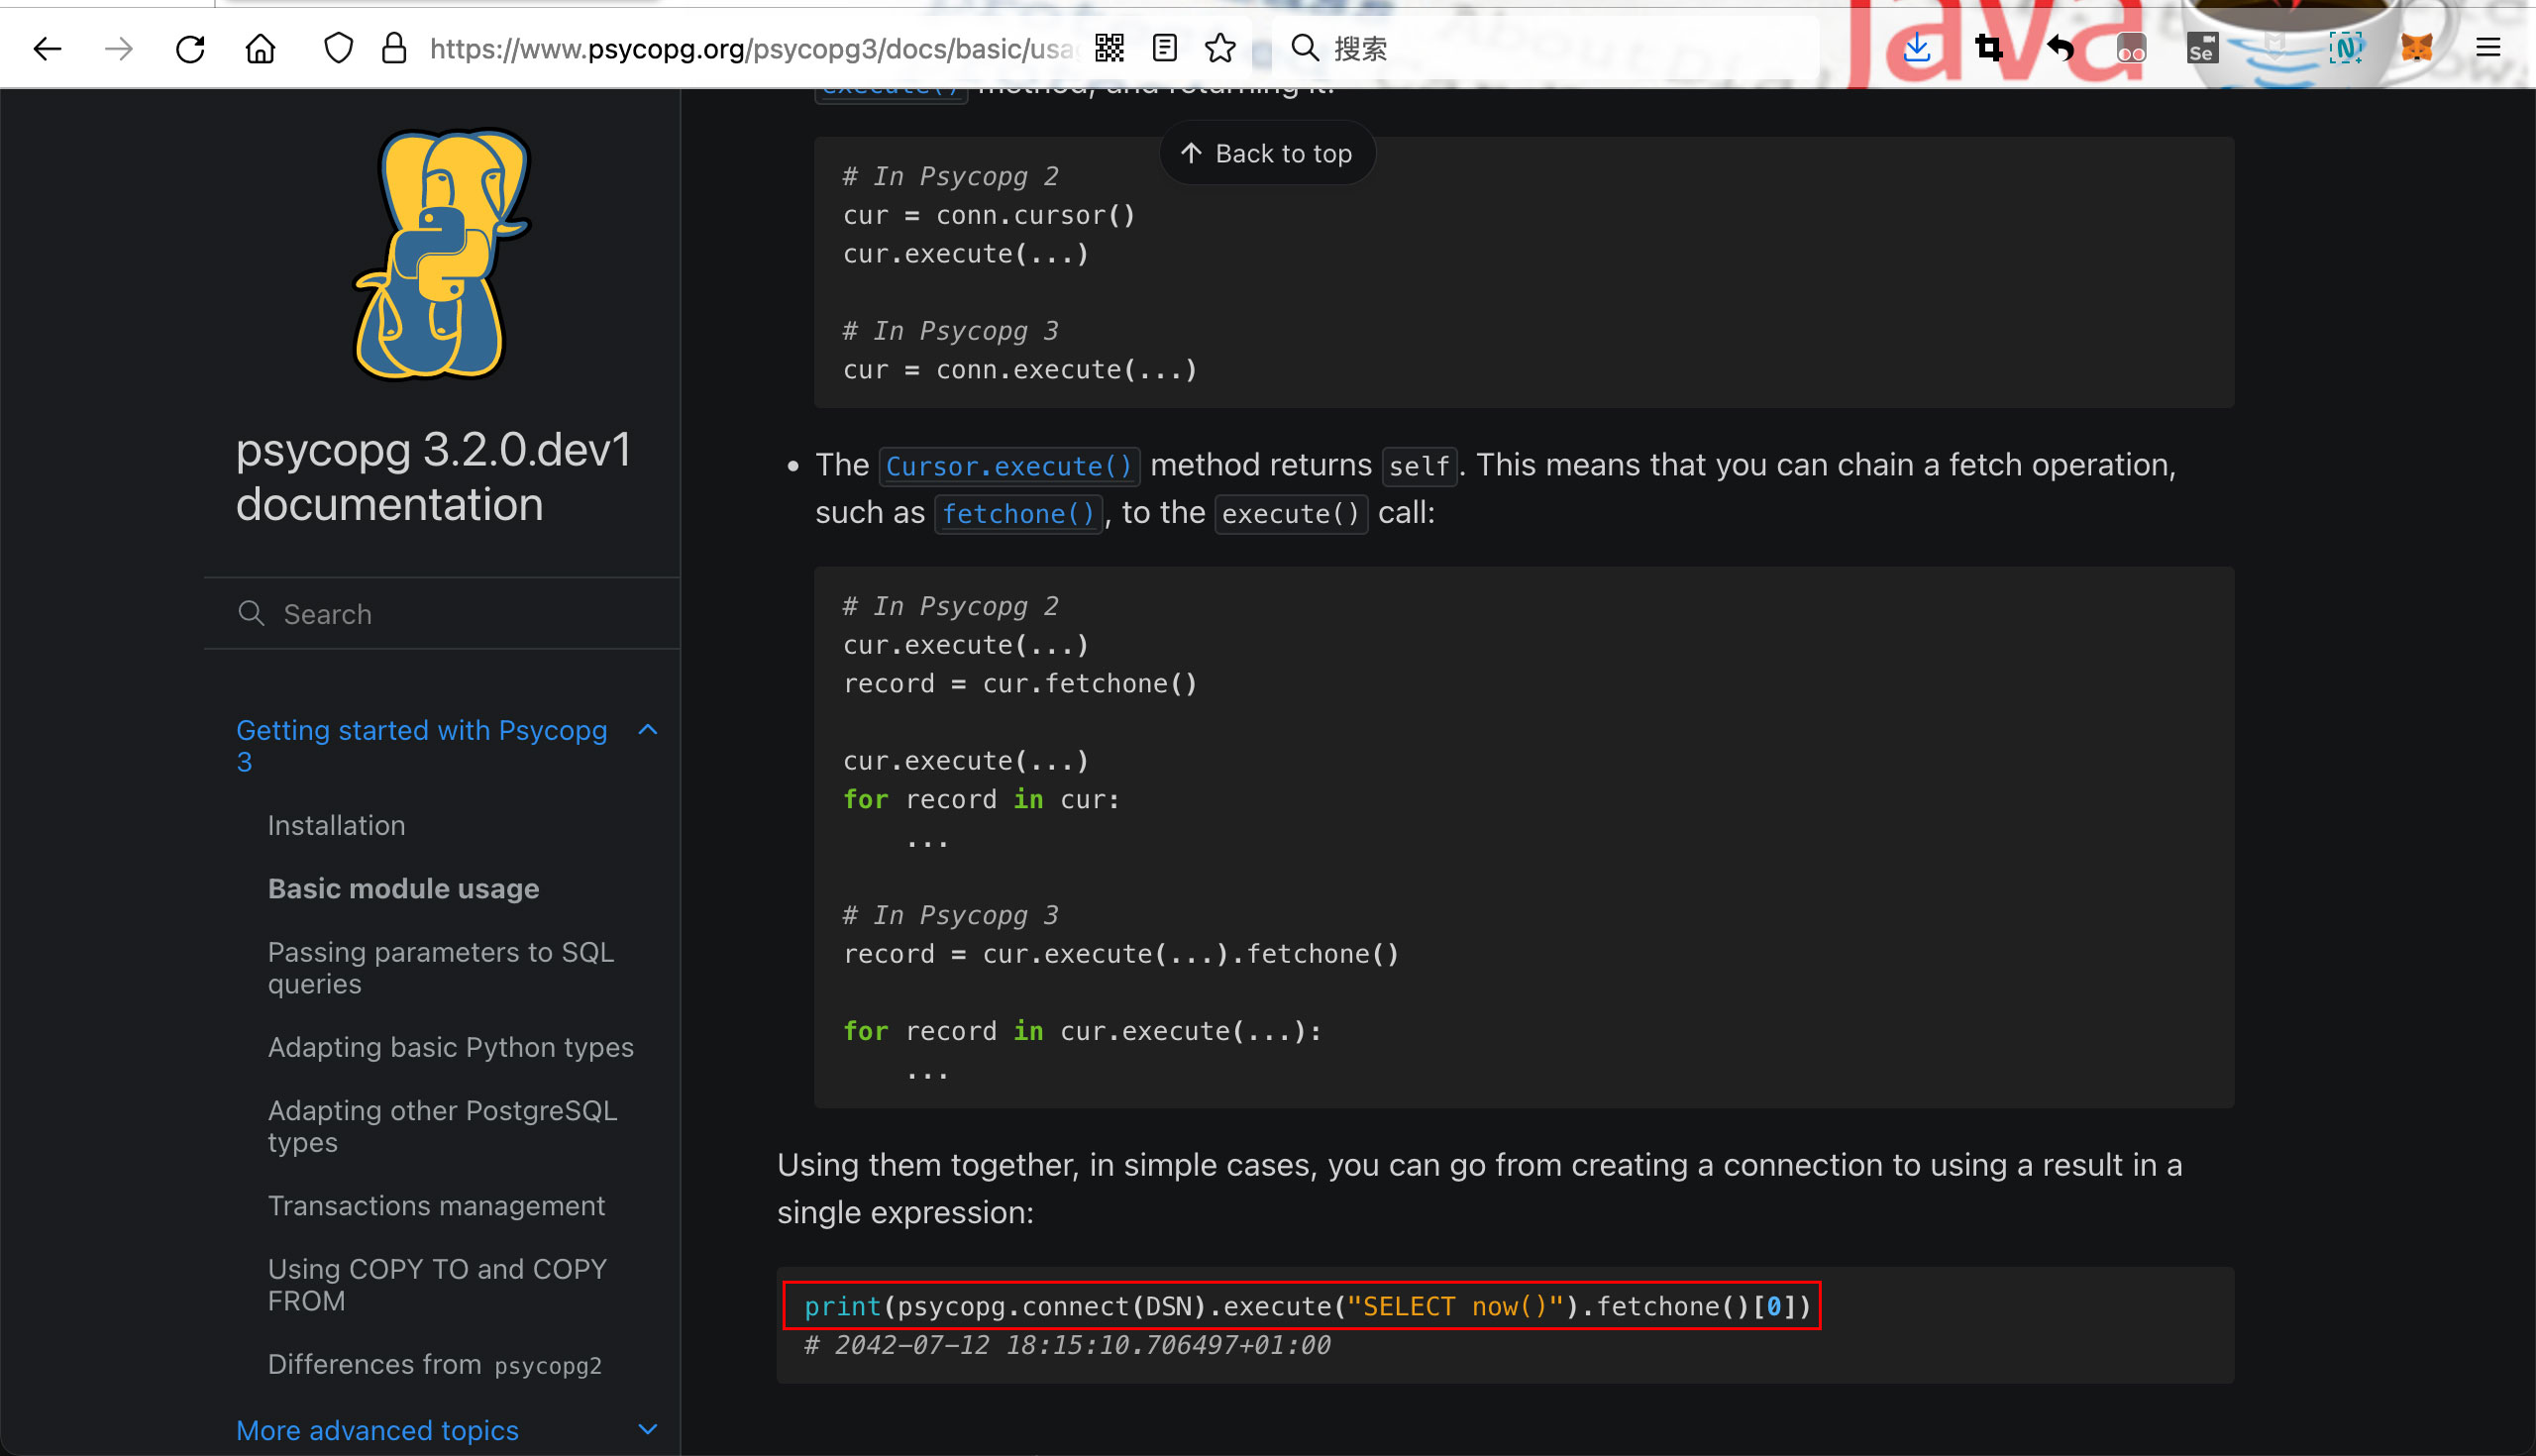Click the QR code icon in address bar
The width and height of the screenshot is (2536, 1456).
click(1109, 48)
